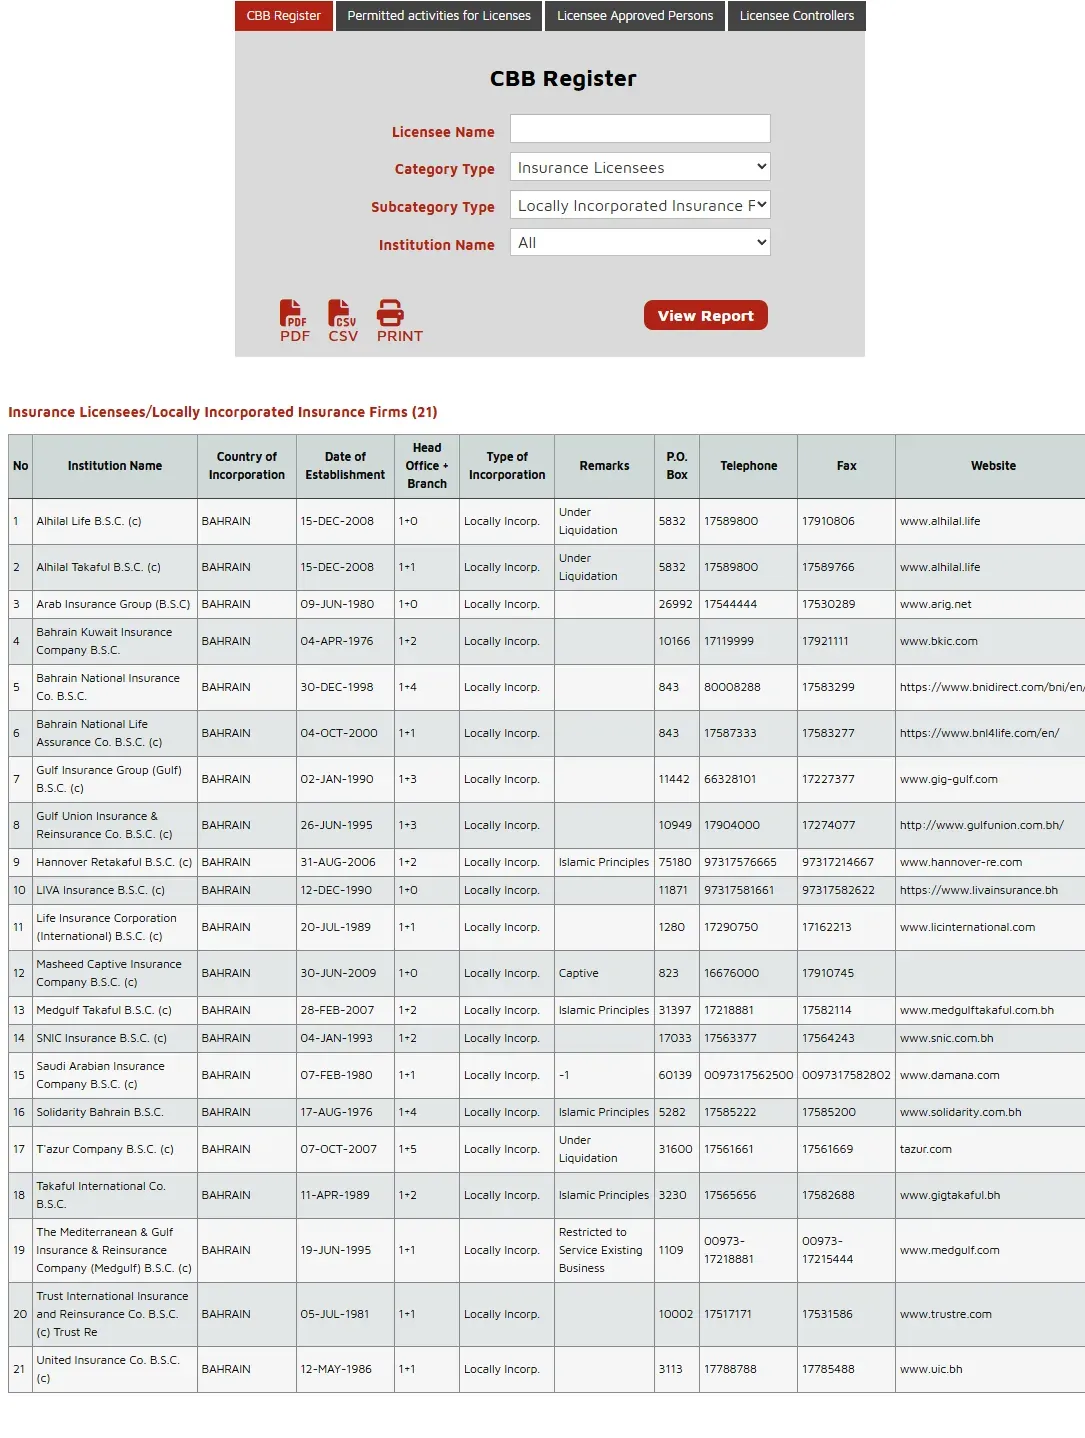
Task: Select the CBB Register tab
Action: (284, 16)
